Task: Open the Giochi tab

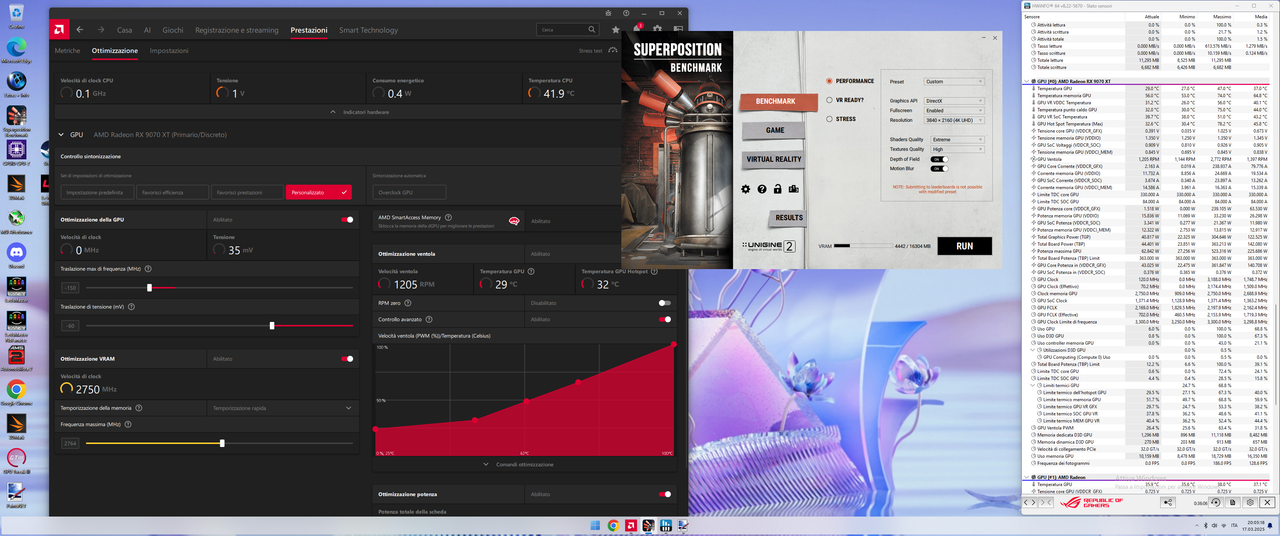Action: click(x=173, y=30)
